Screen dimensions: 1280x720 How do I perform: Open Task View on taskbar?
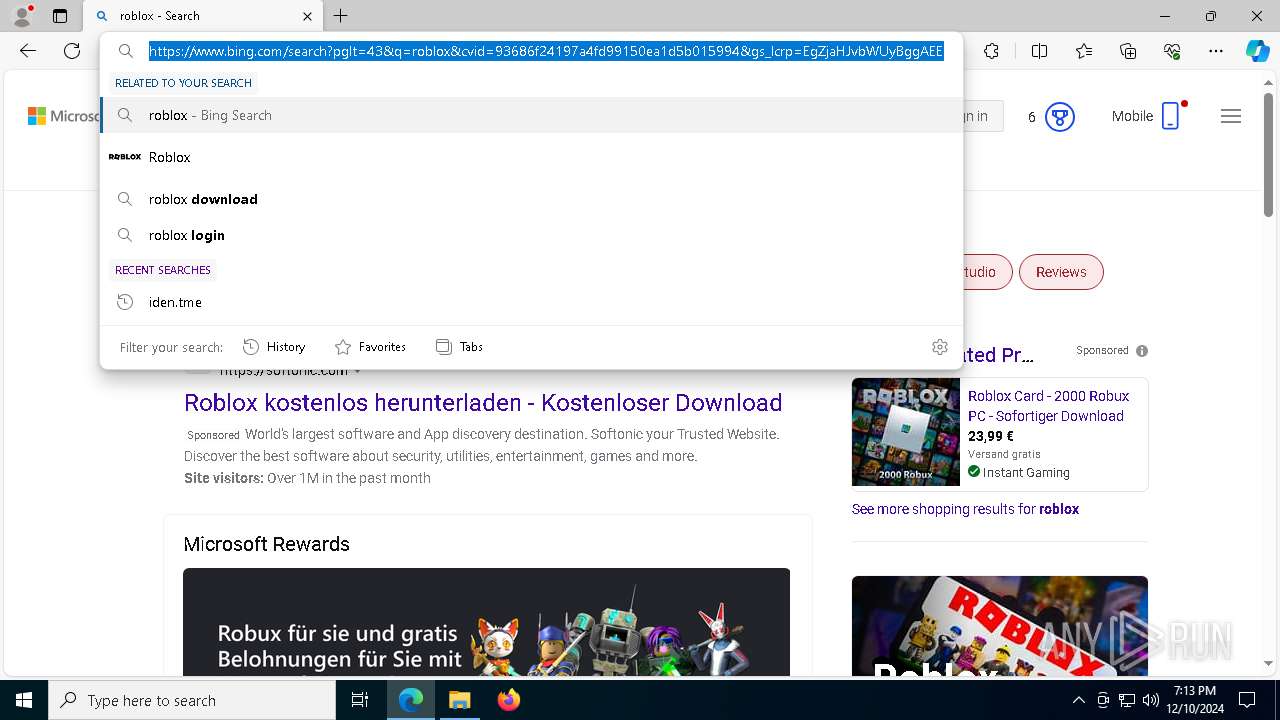pyautogui.click(x=360, y=700)
